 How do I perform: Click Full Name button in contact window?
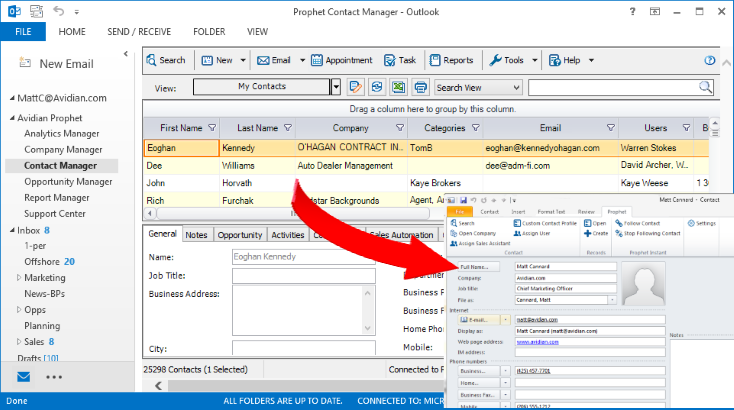point(478,267)
